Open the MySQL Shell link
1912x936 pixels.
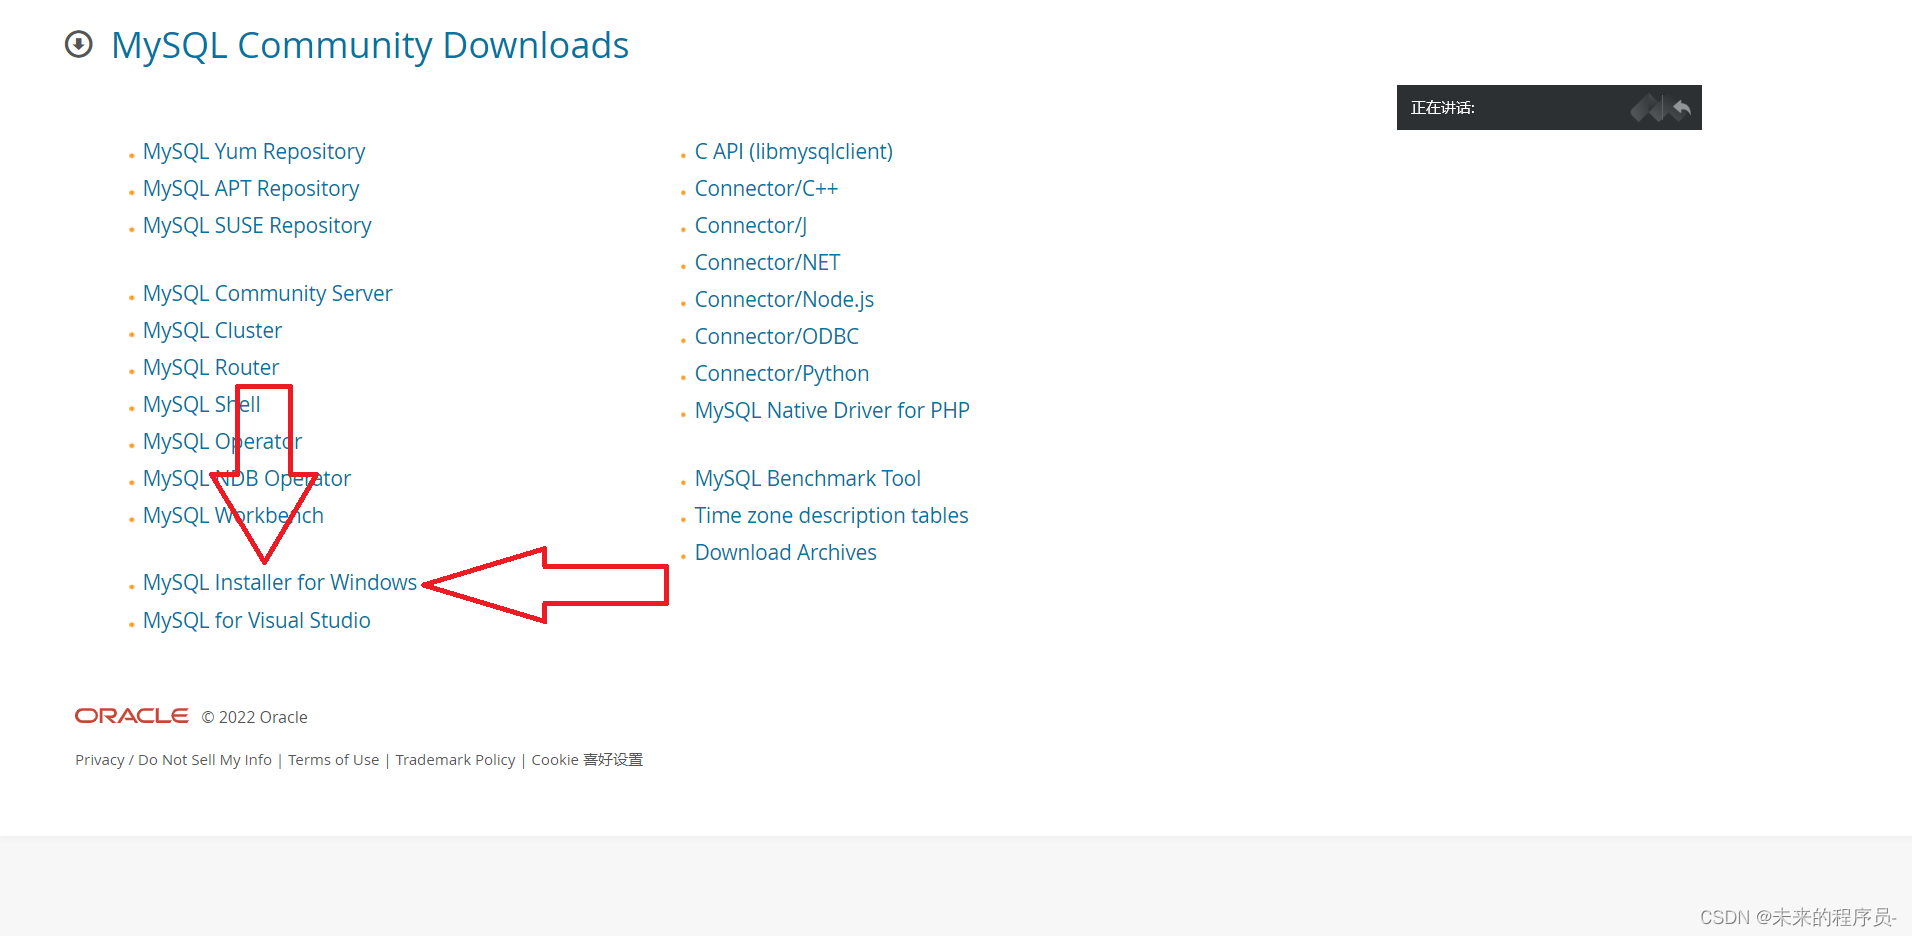(201, 404)
